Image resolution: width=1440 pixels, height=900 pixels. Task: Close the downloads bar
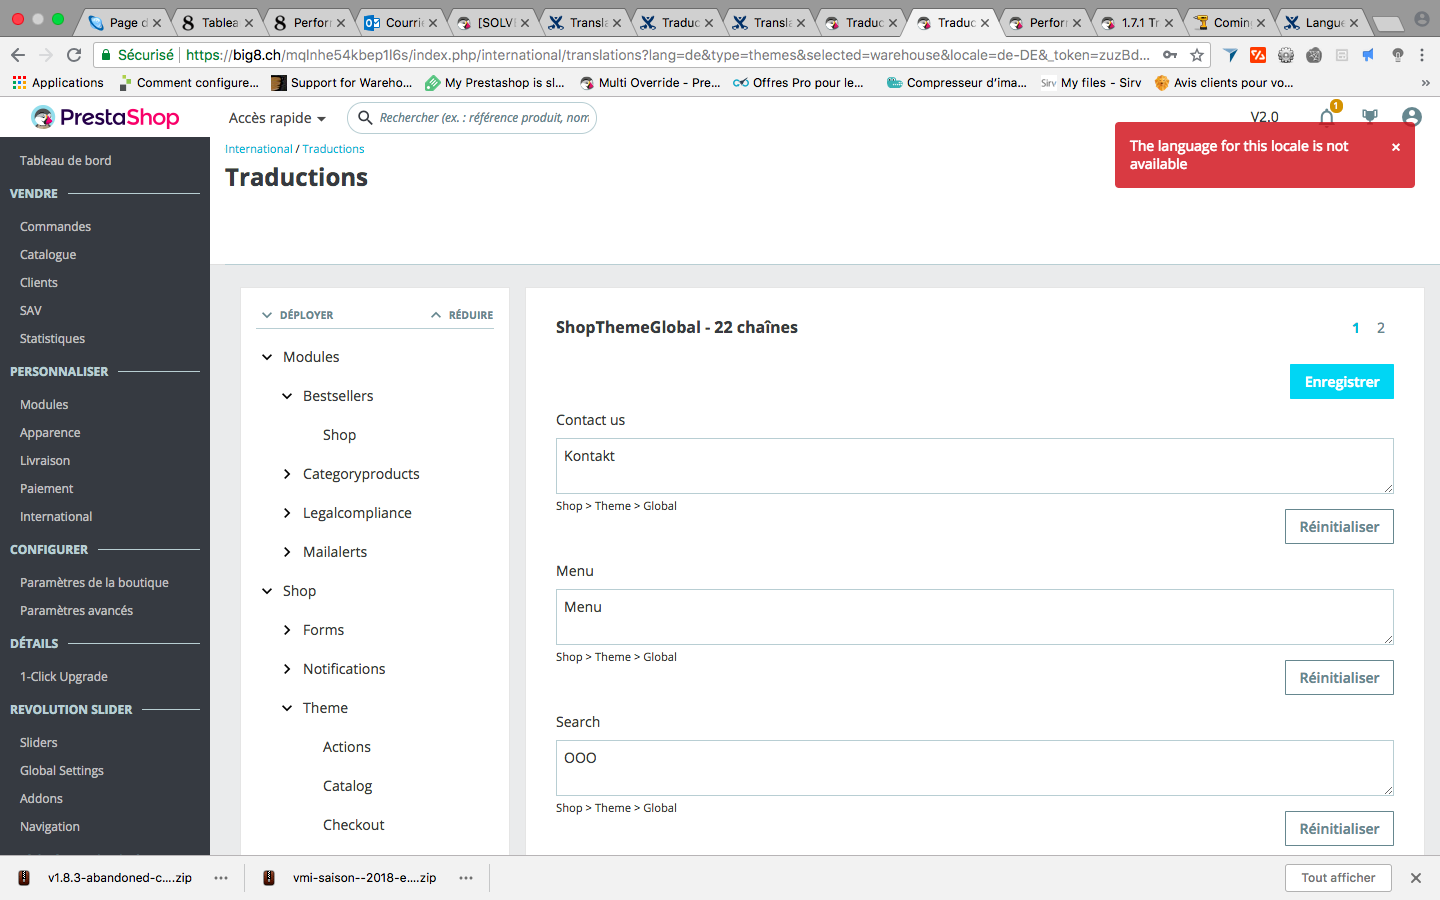(x=1416, y=878)
